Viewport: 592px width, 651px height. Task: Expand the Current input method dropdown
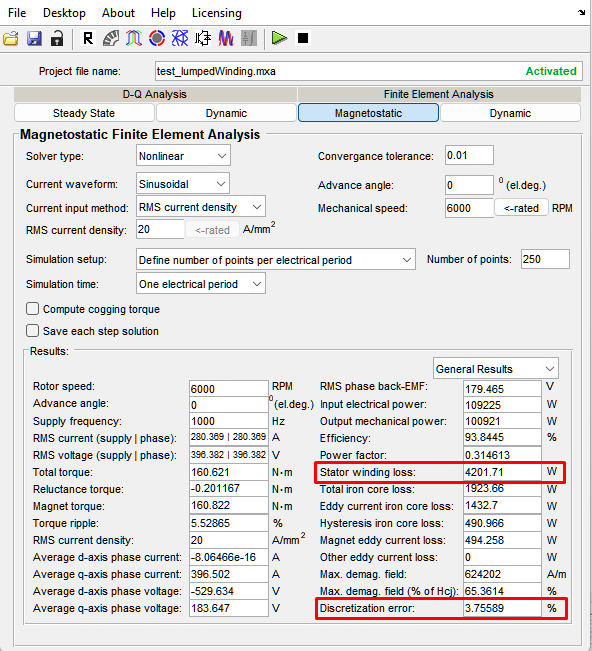[x=201, y=207]
